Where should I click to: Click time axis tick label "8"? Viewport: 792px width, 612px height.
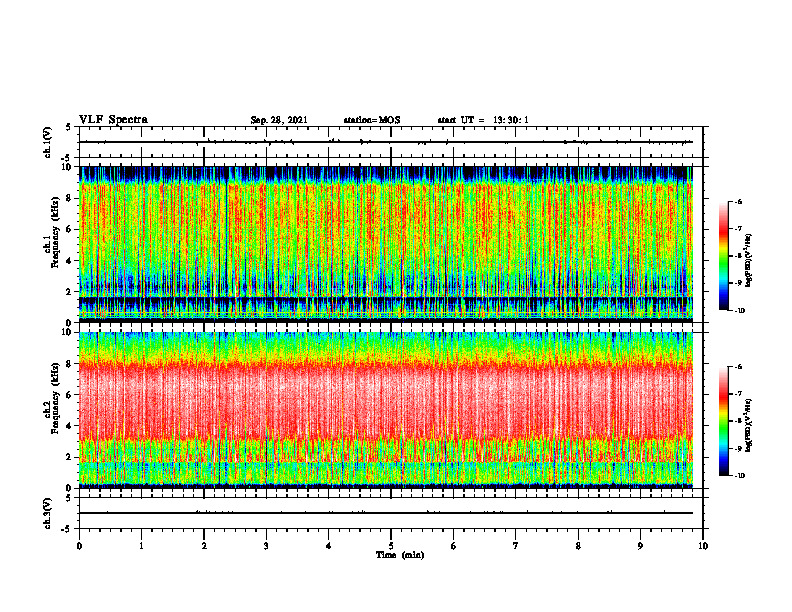578,546
